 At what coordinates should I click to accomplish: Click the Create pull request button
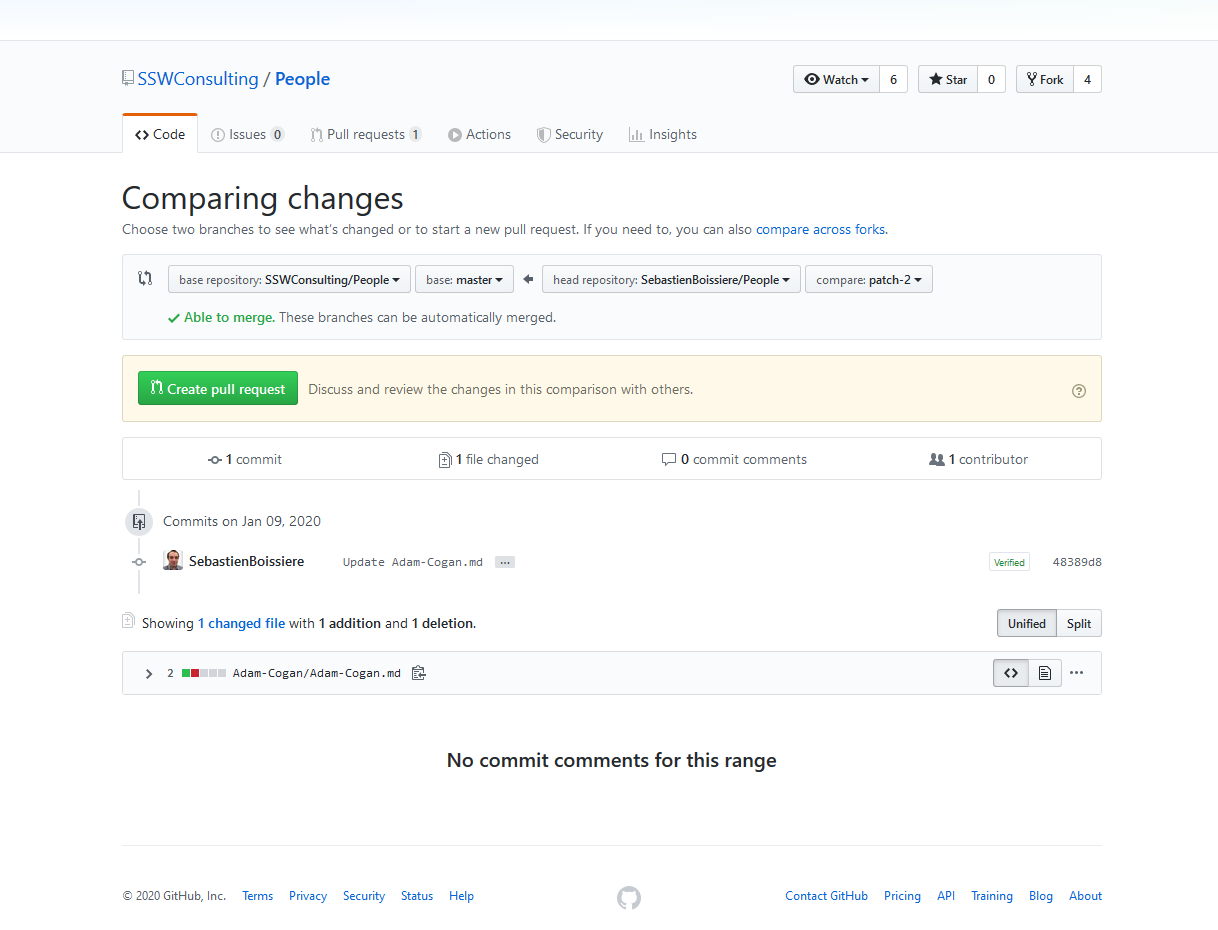[x=218, y=388]
